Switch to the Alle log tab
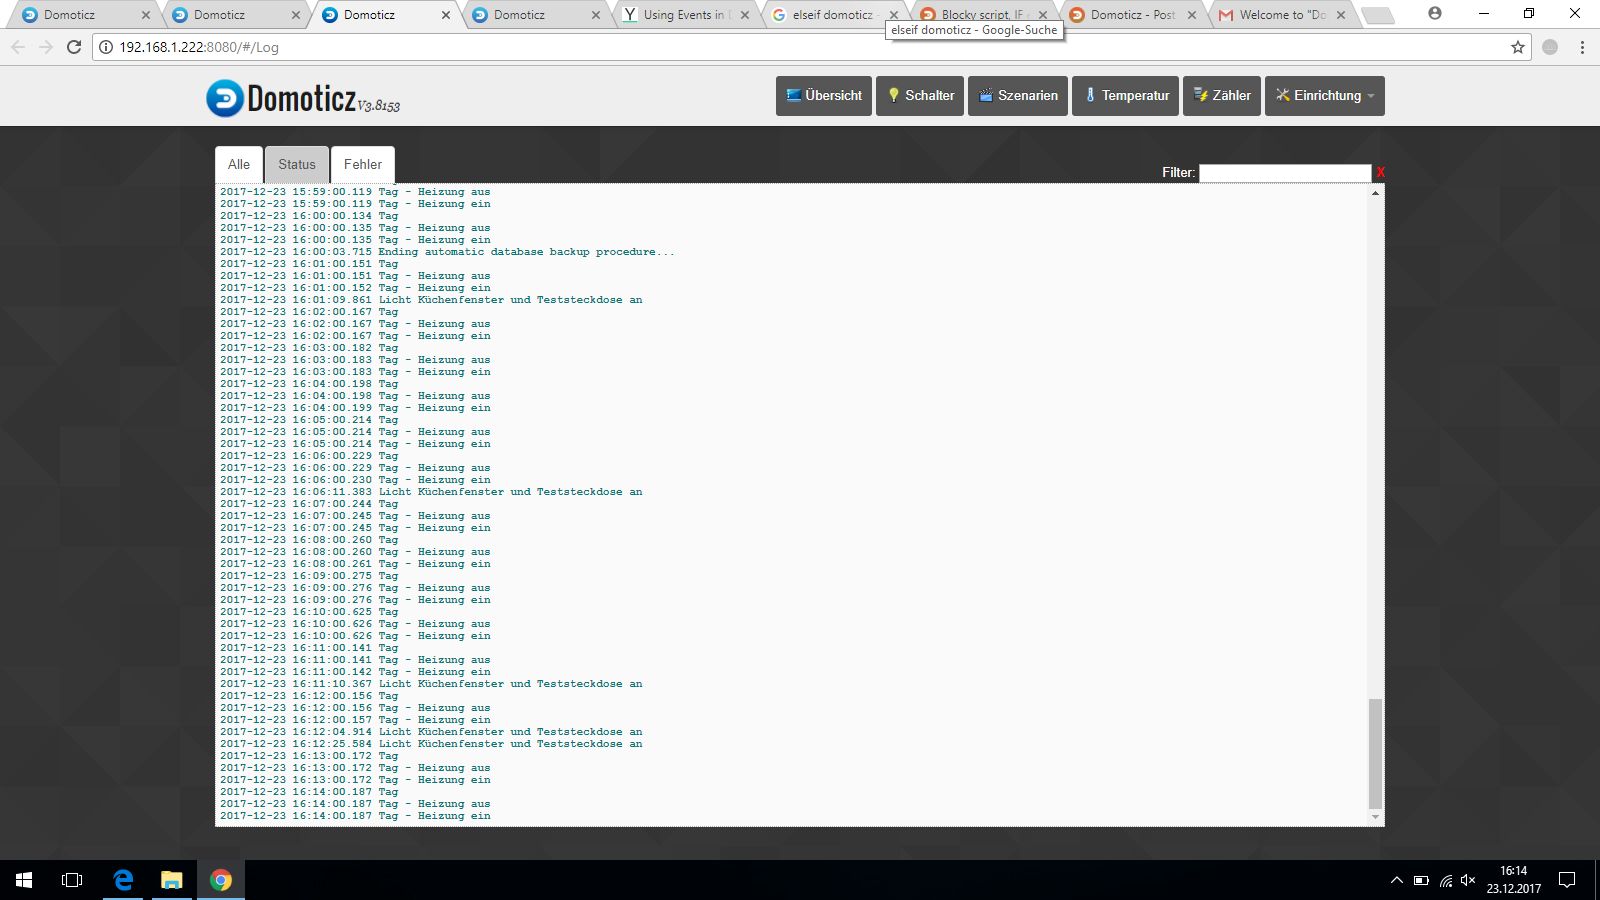1600x900 pixels. point(239,165)
